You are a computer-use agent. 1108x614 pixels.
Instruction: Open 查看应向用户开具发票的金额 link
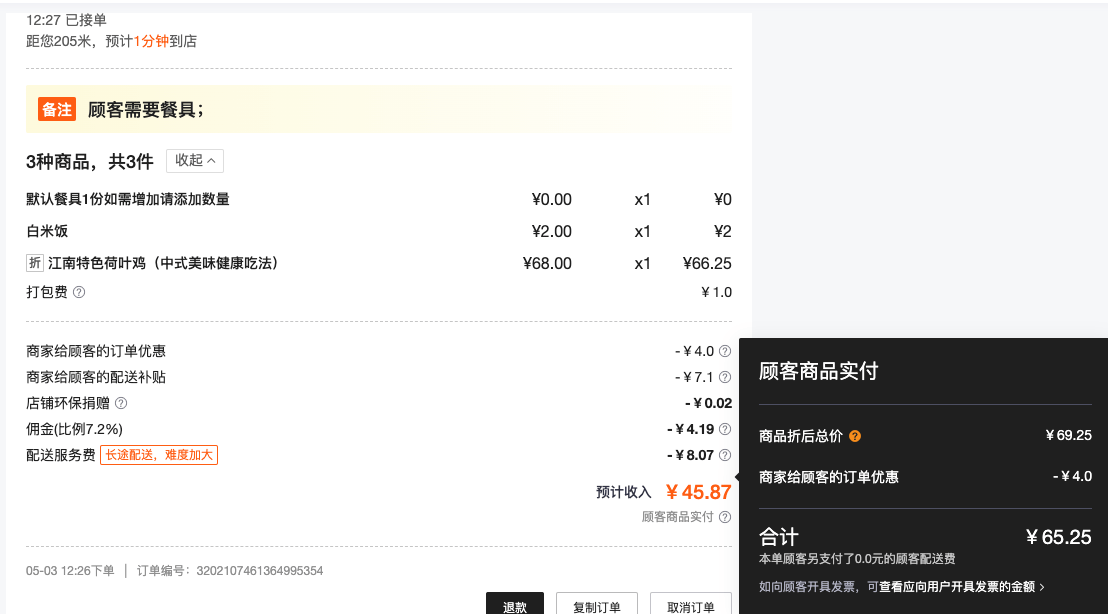957,586
